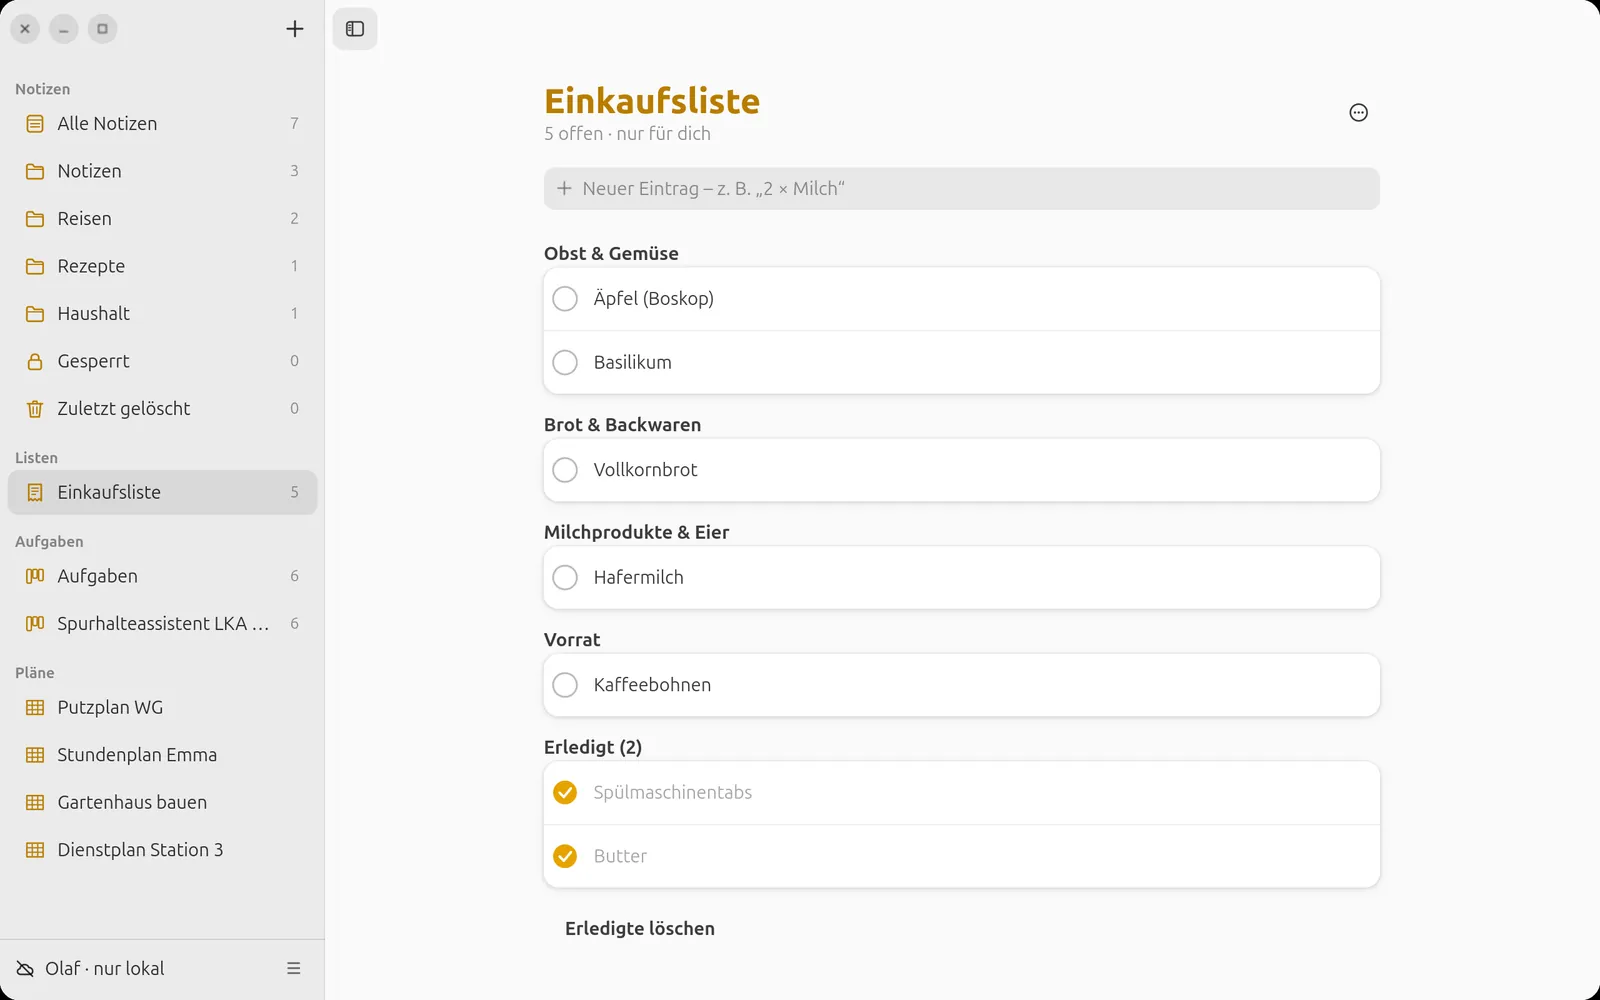Click the cloud-off sync icon beside Olaf
The image size is (1600, 1000).
tap(25, 969)
